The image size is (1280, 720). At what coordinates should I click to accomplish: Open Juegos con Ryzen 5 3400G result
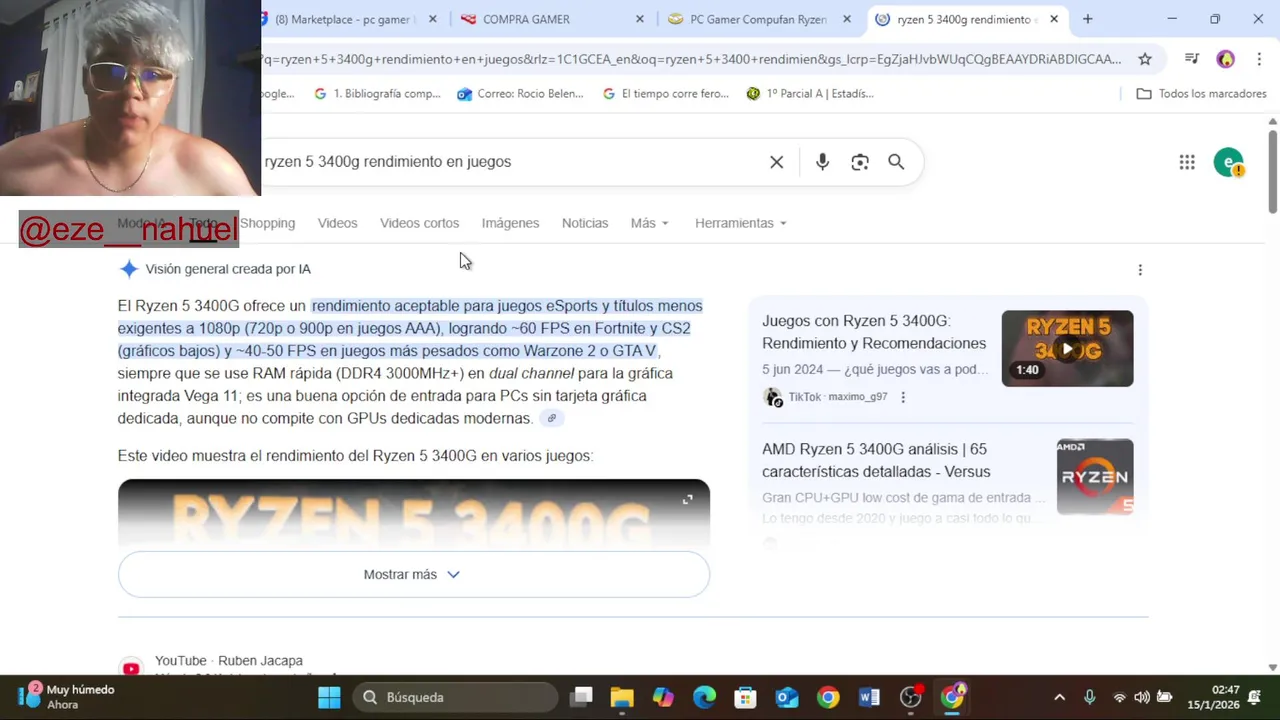pos(874,332)
